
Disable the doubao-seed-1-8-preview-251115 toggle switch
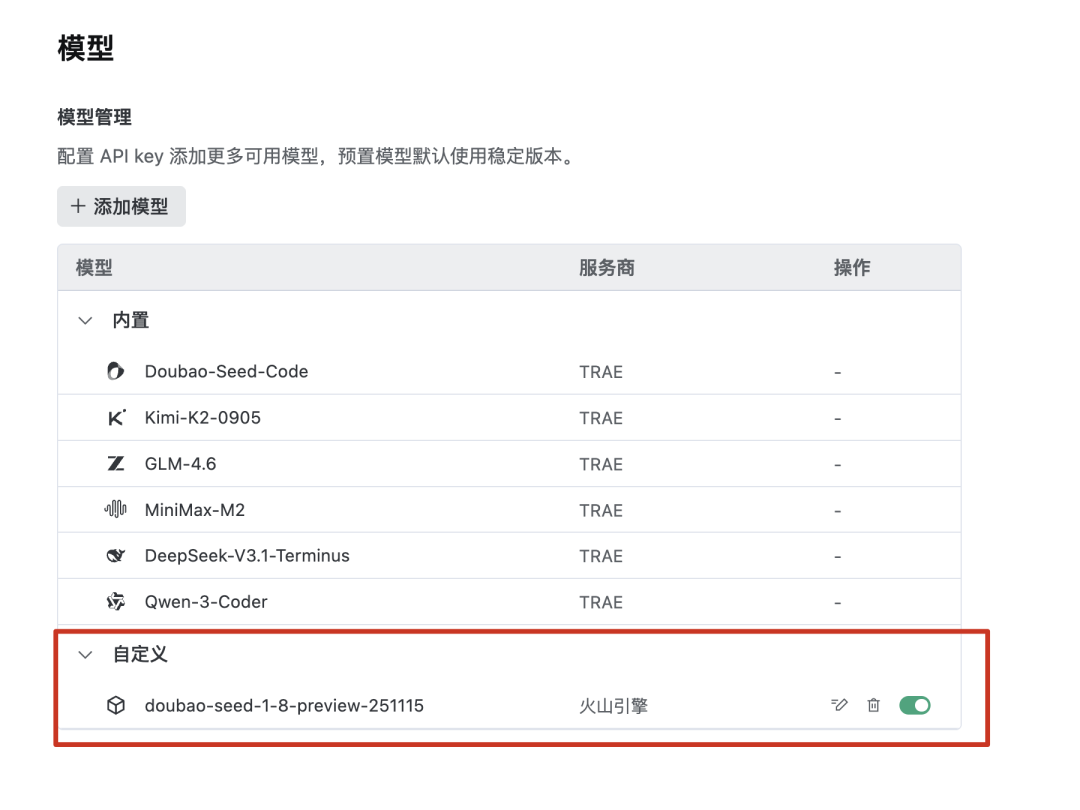click(914, 705)
